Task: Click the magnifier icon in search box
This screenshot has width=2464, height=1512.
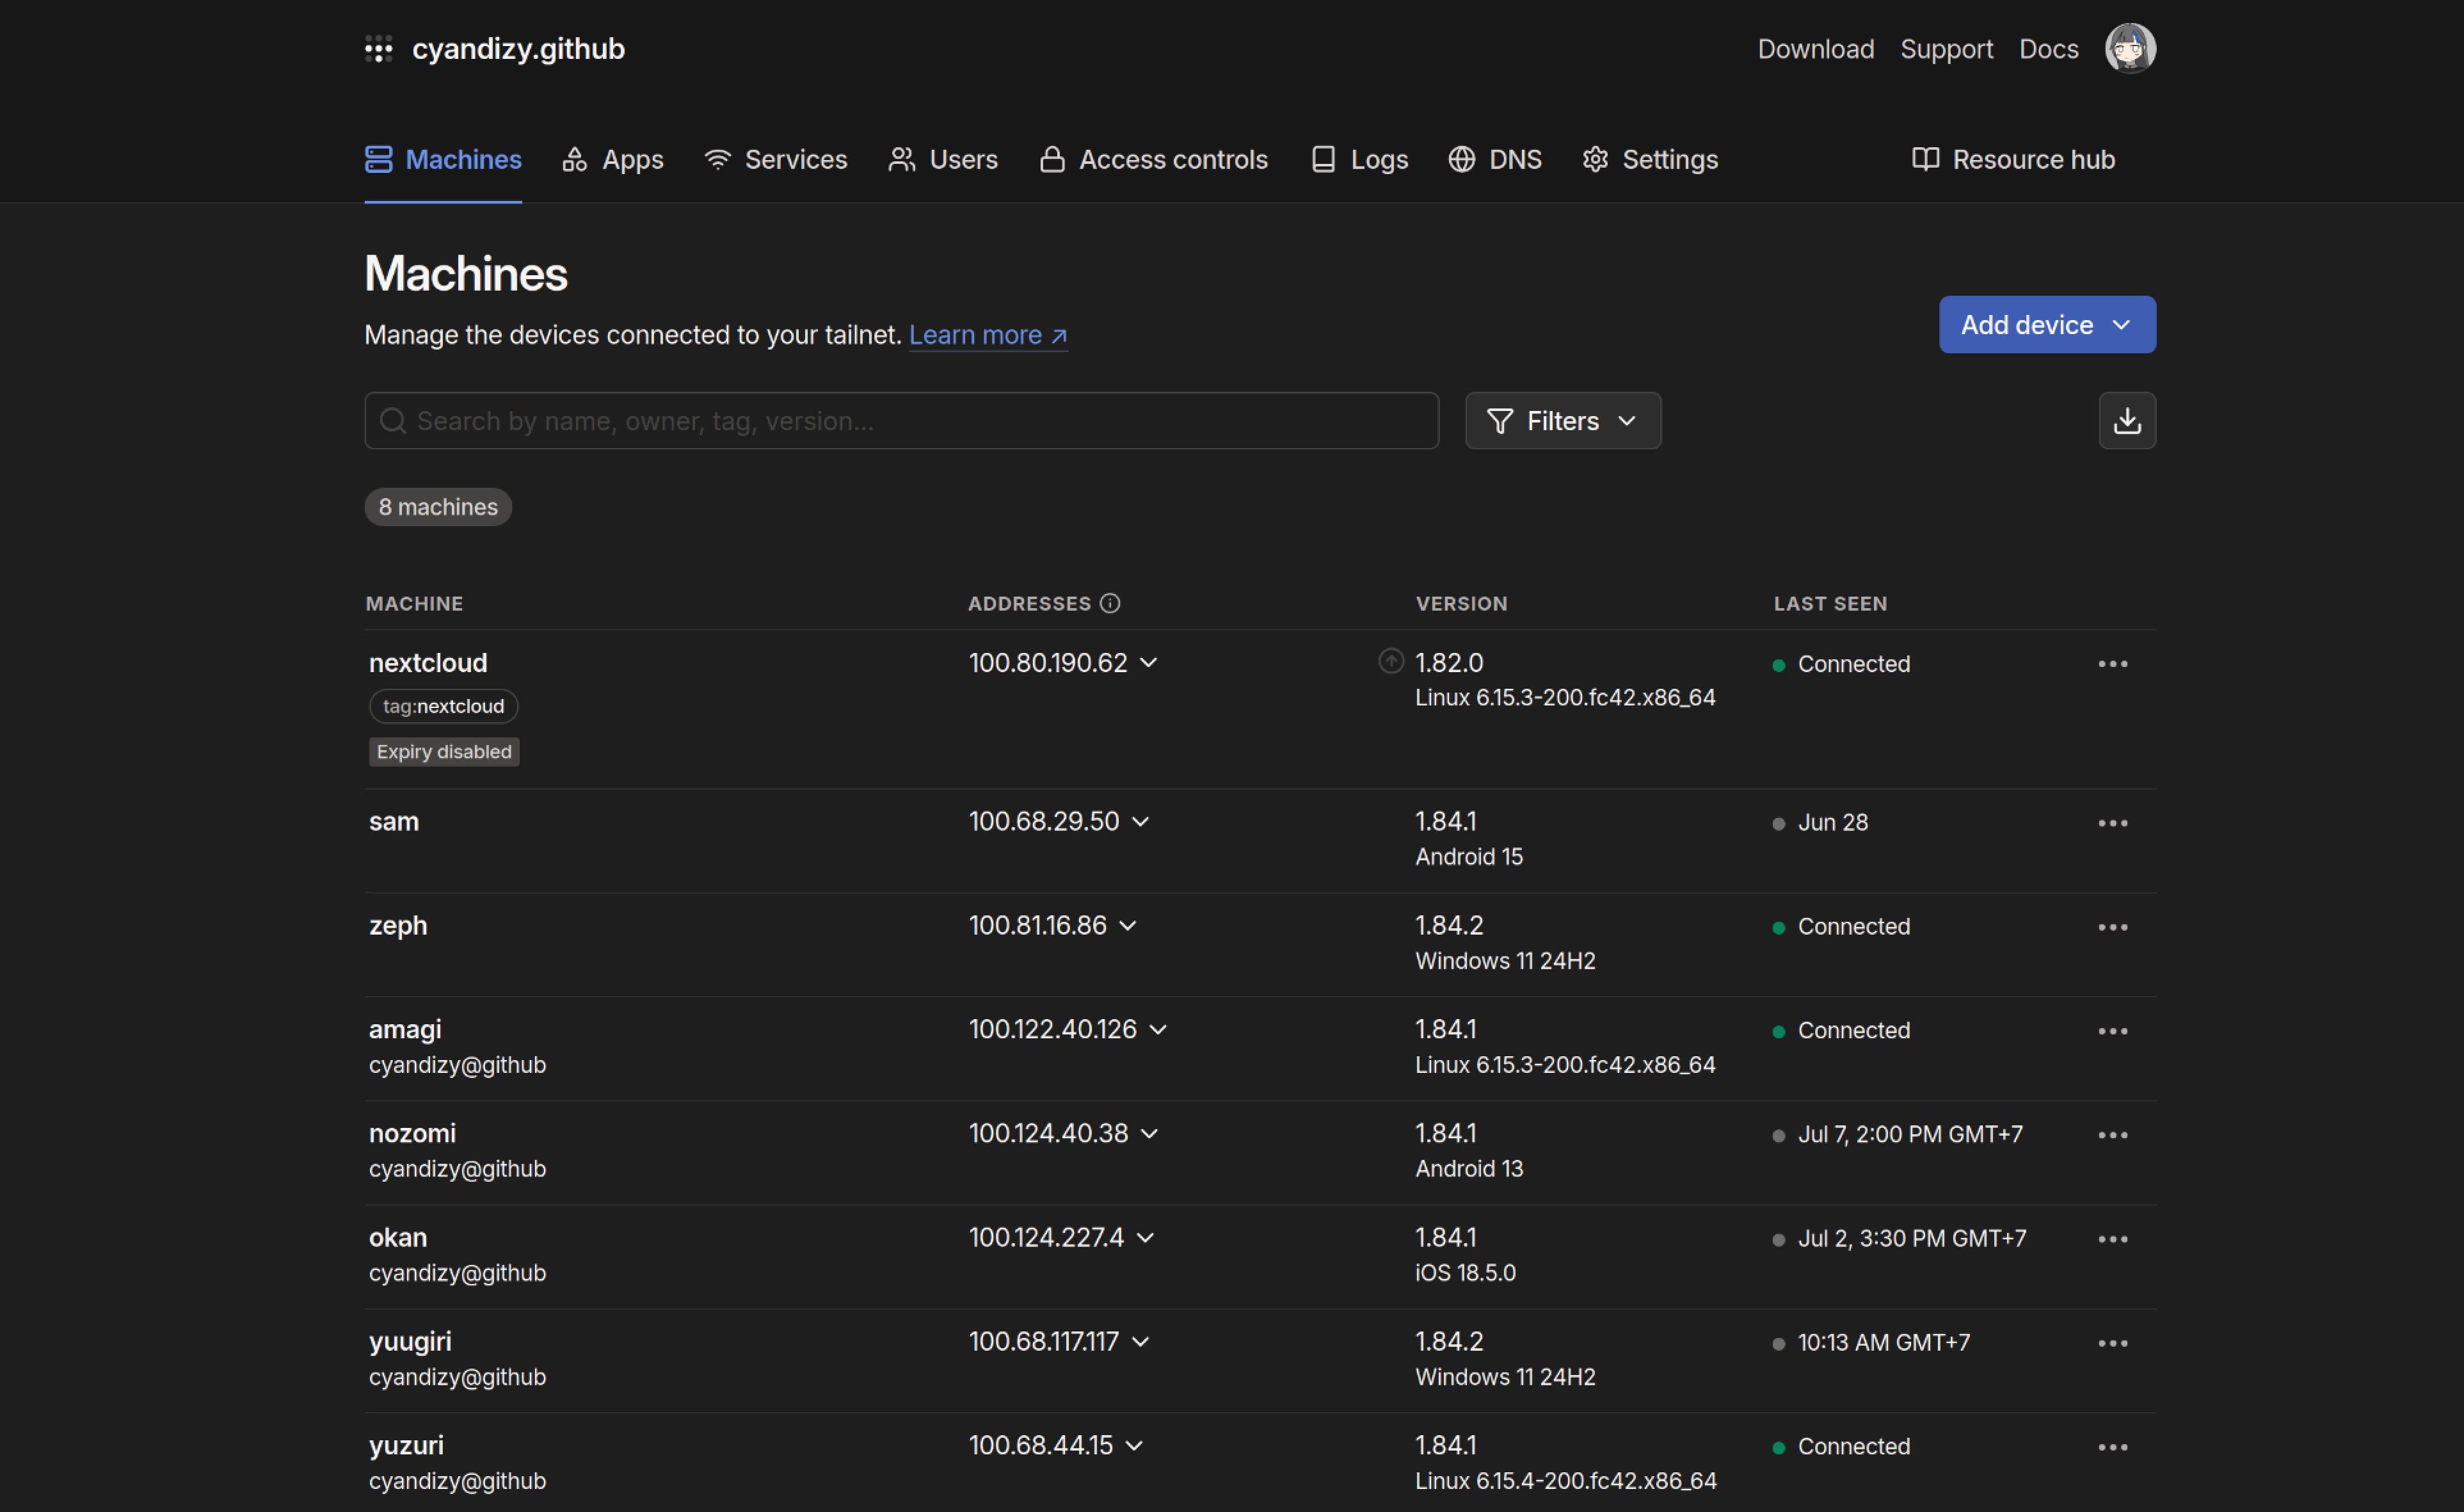Action: click(x=393, y=421)
